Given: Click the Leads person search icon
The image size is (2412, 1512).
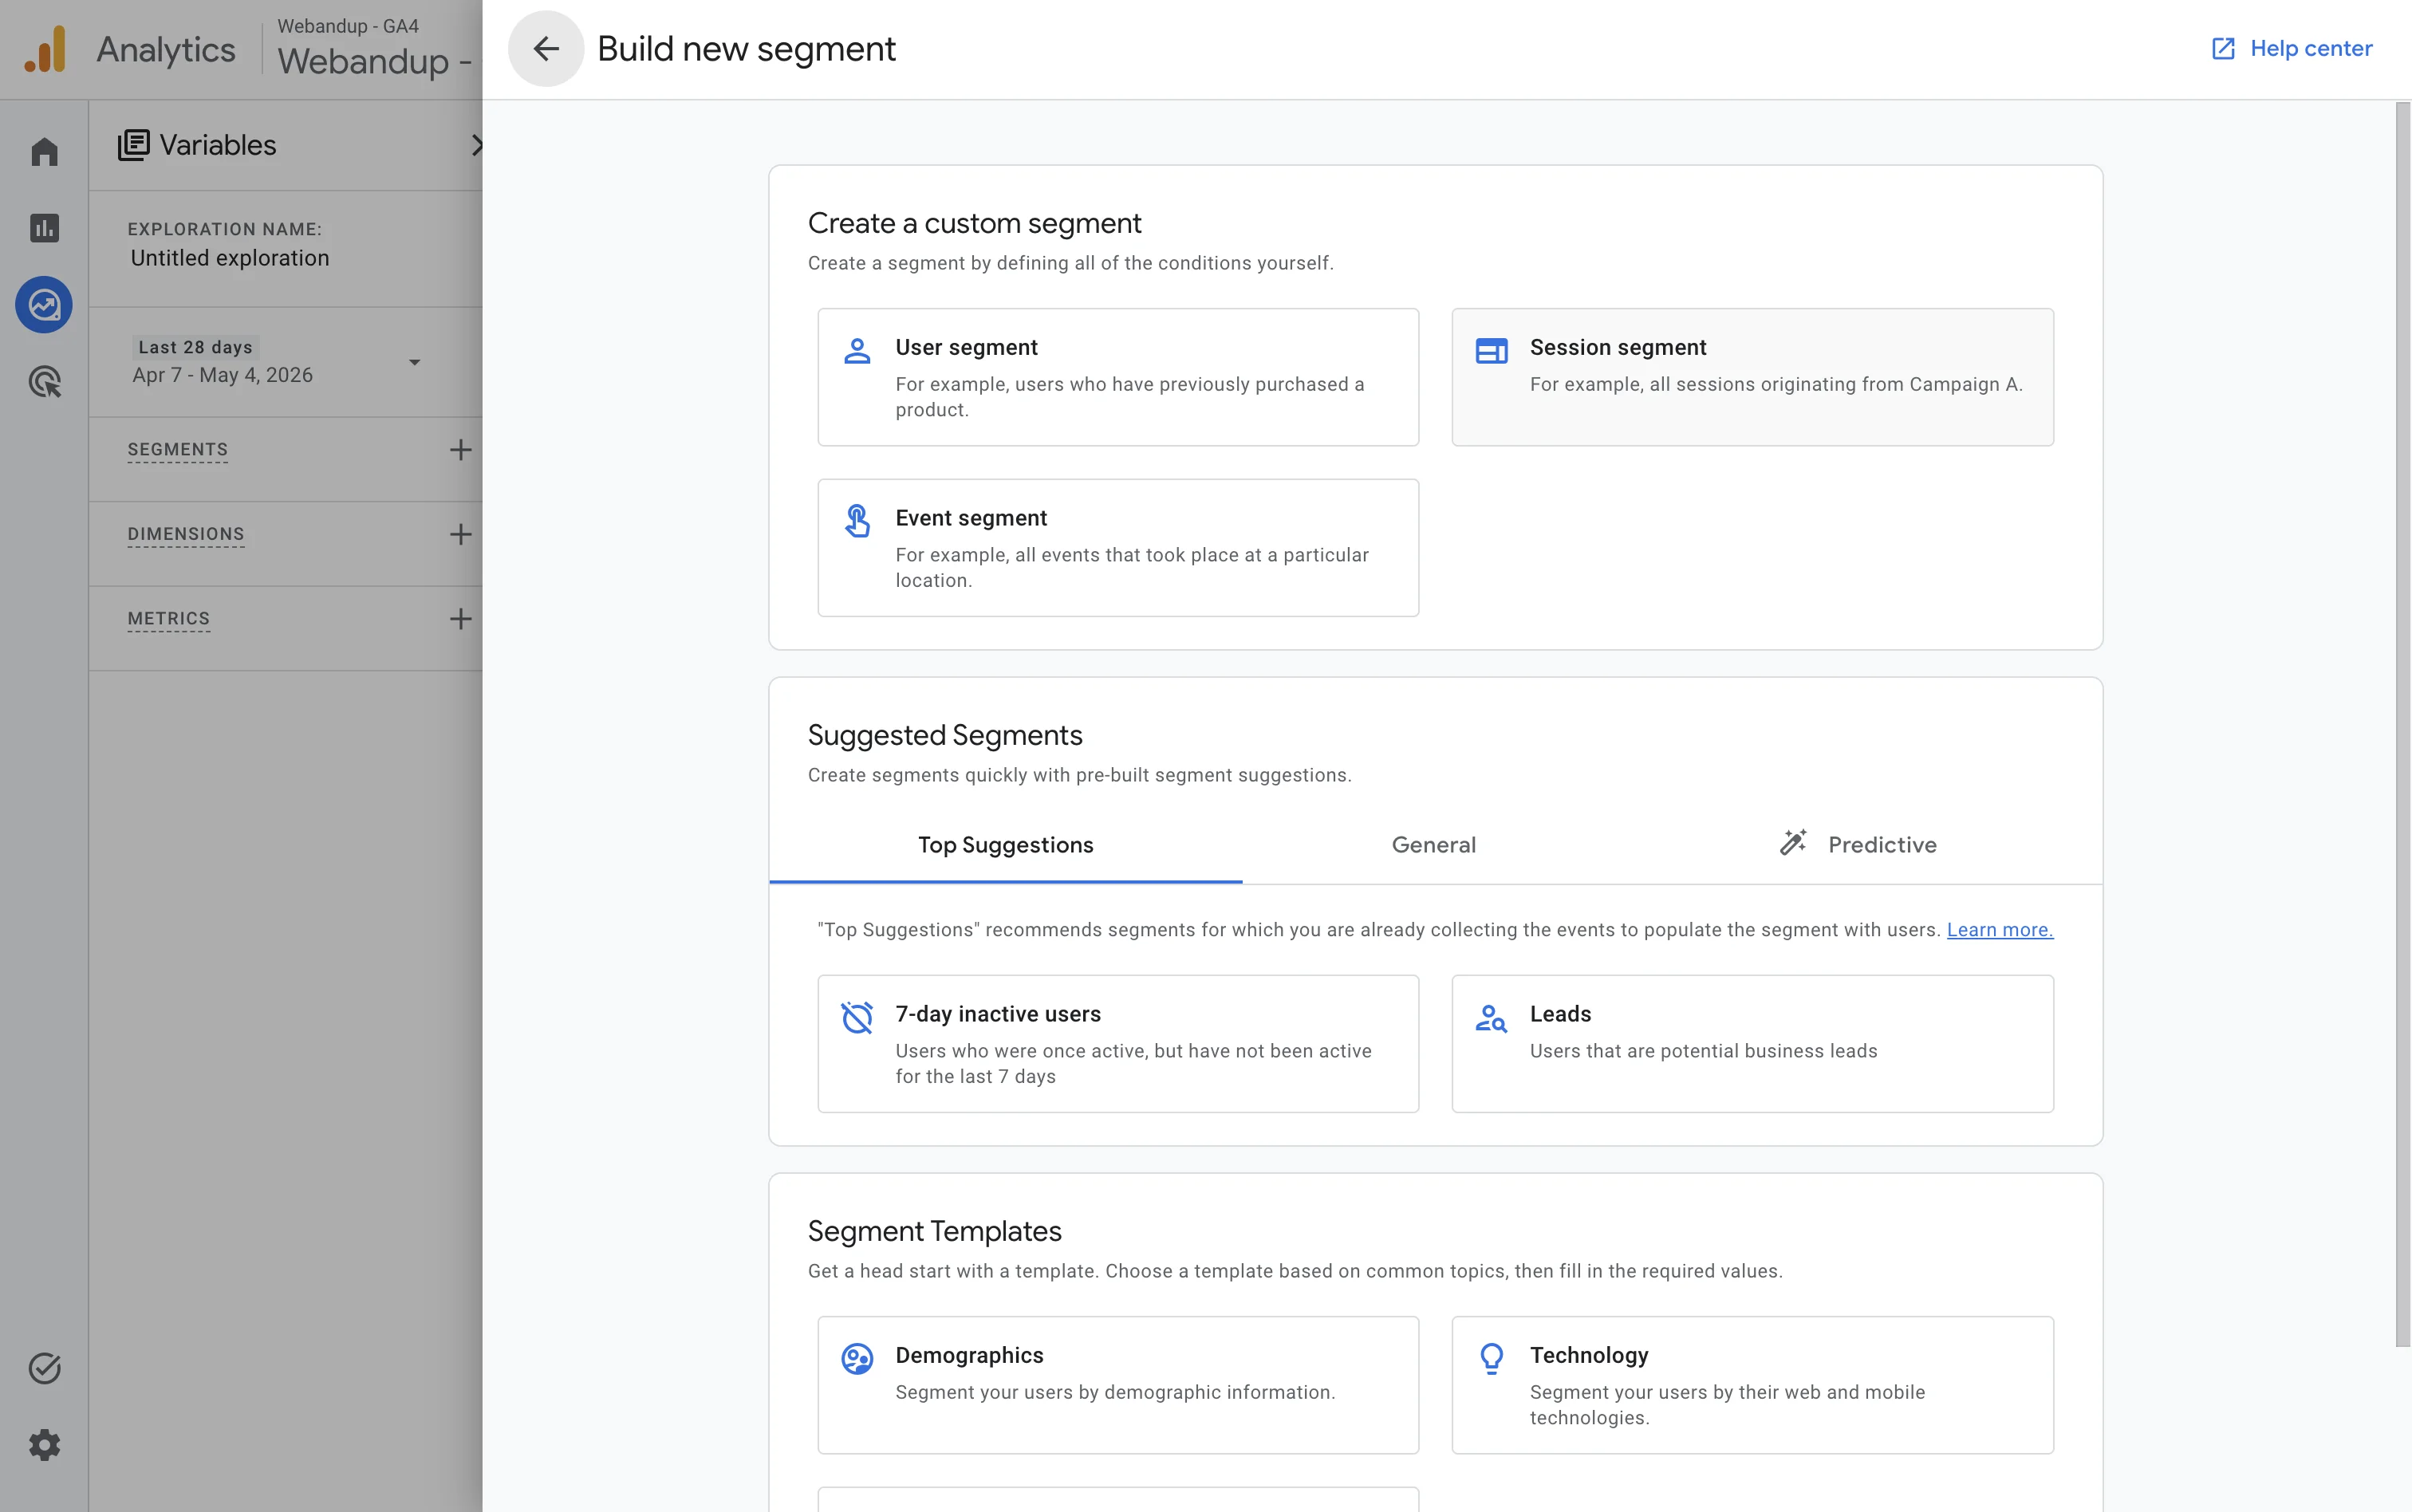Looking at the screenshot, I should click(1491, 1018).
